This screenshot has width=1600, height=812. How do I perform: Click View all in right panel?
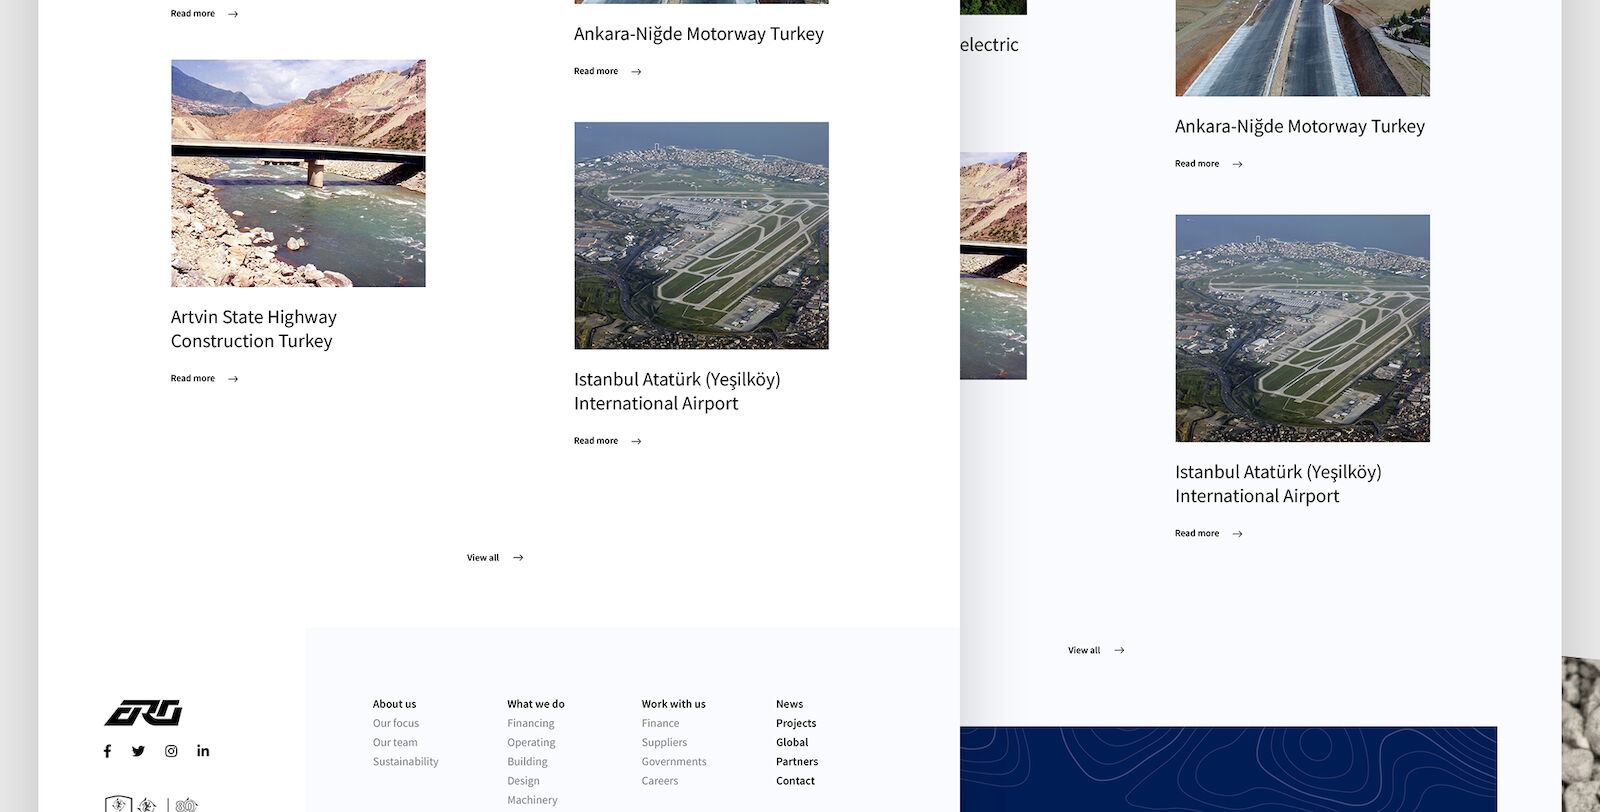tap(1084, 651)
